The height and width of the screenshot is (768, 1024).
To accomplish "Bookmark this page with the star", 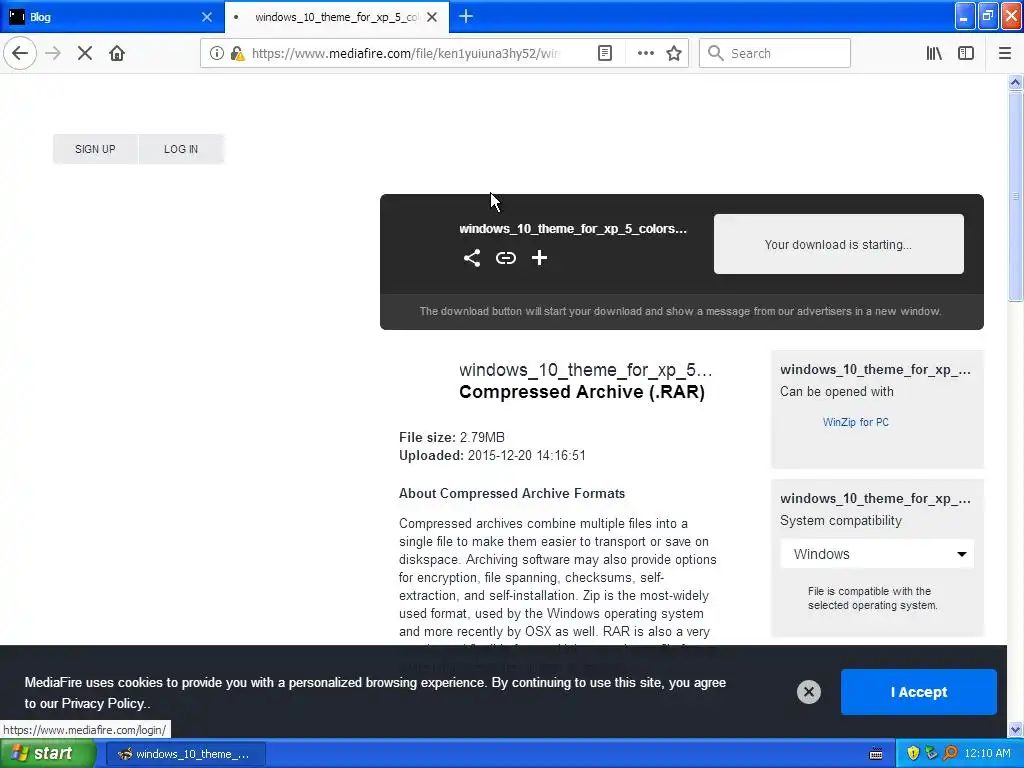I will (x=674, y=54).
